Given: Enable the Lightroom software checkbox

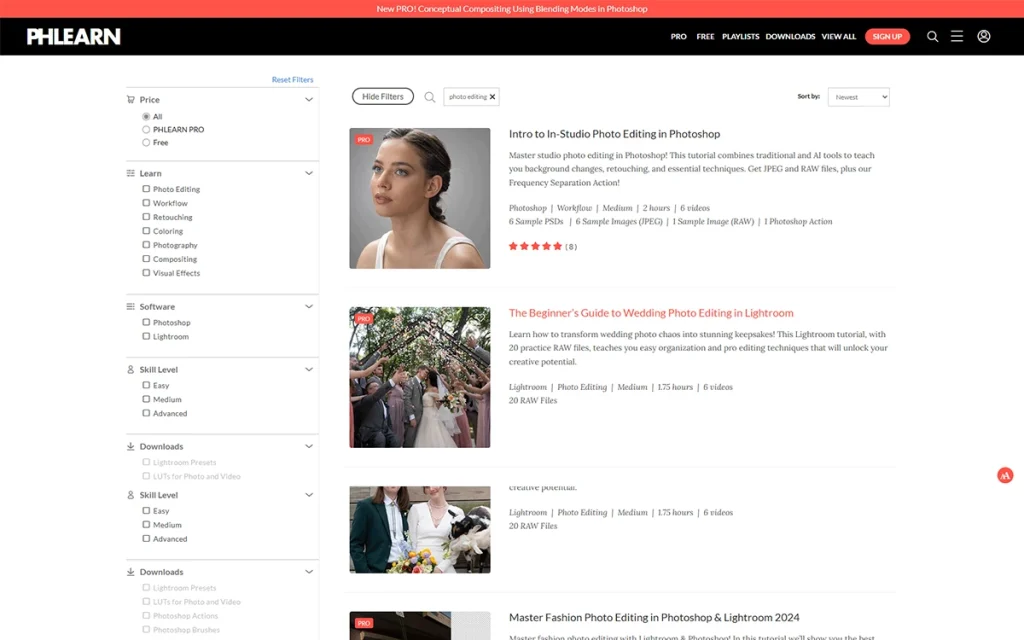Looking at the screenshot, I should (x=146, y=337).
